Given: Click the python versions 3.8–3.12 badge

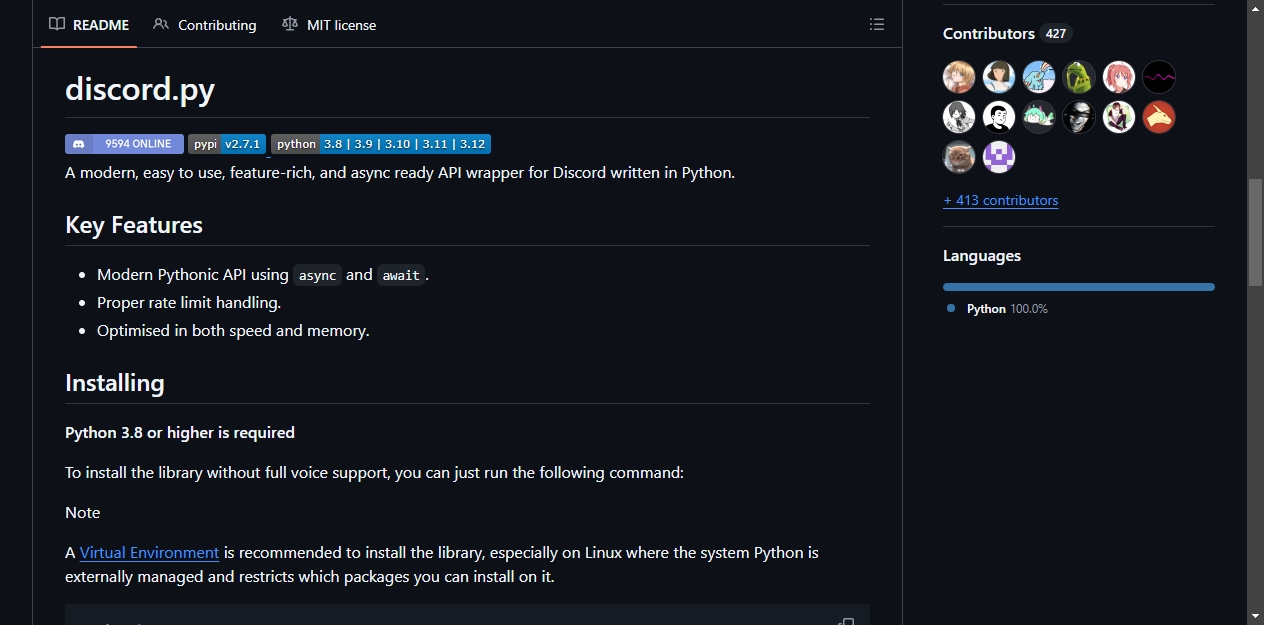Looking at the screenshot, I should (381, 144).
